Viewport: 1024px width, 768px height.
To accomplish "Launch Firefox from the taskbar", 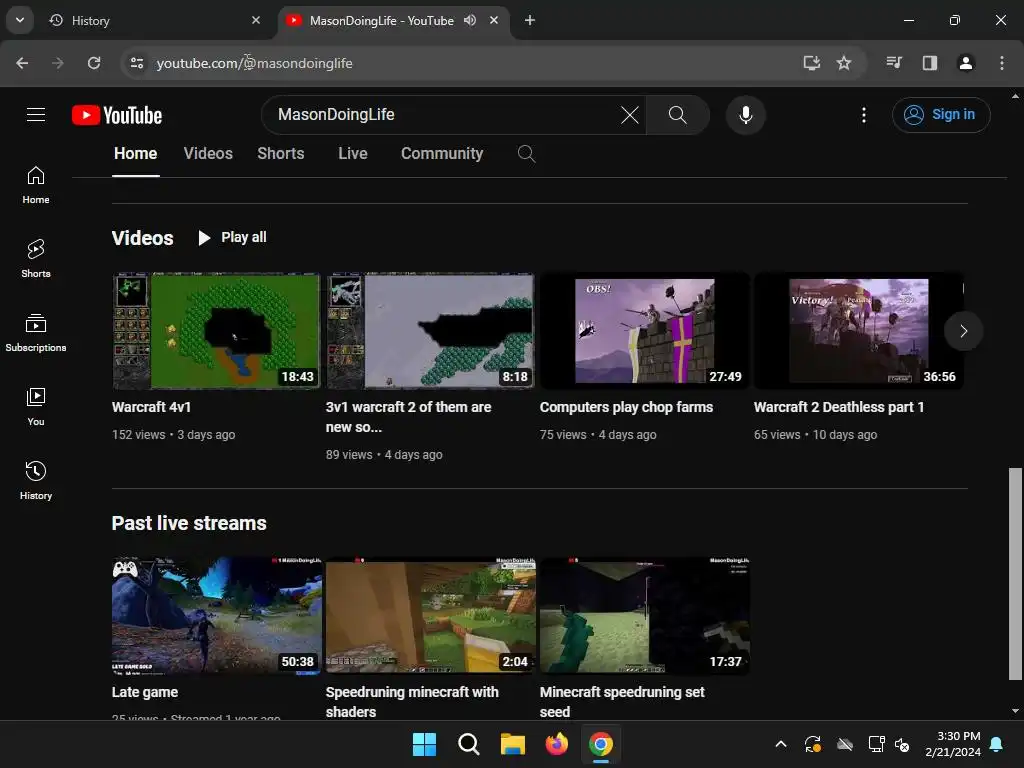I will click(556, 744).
